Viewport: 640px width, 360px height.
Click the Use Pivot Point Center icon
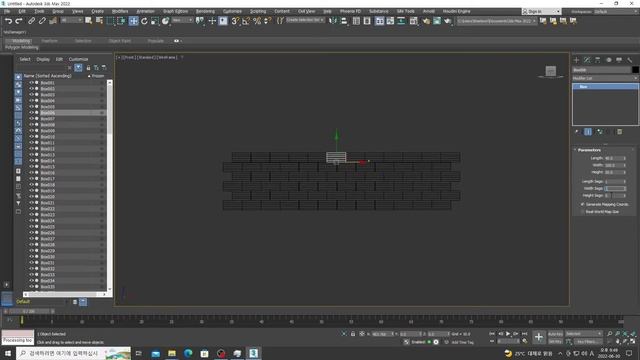point(200,21)
